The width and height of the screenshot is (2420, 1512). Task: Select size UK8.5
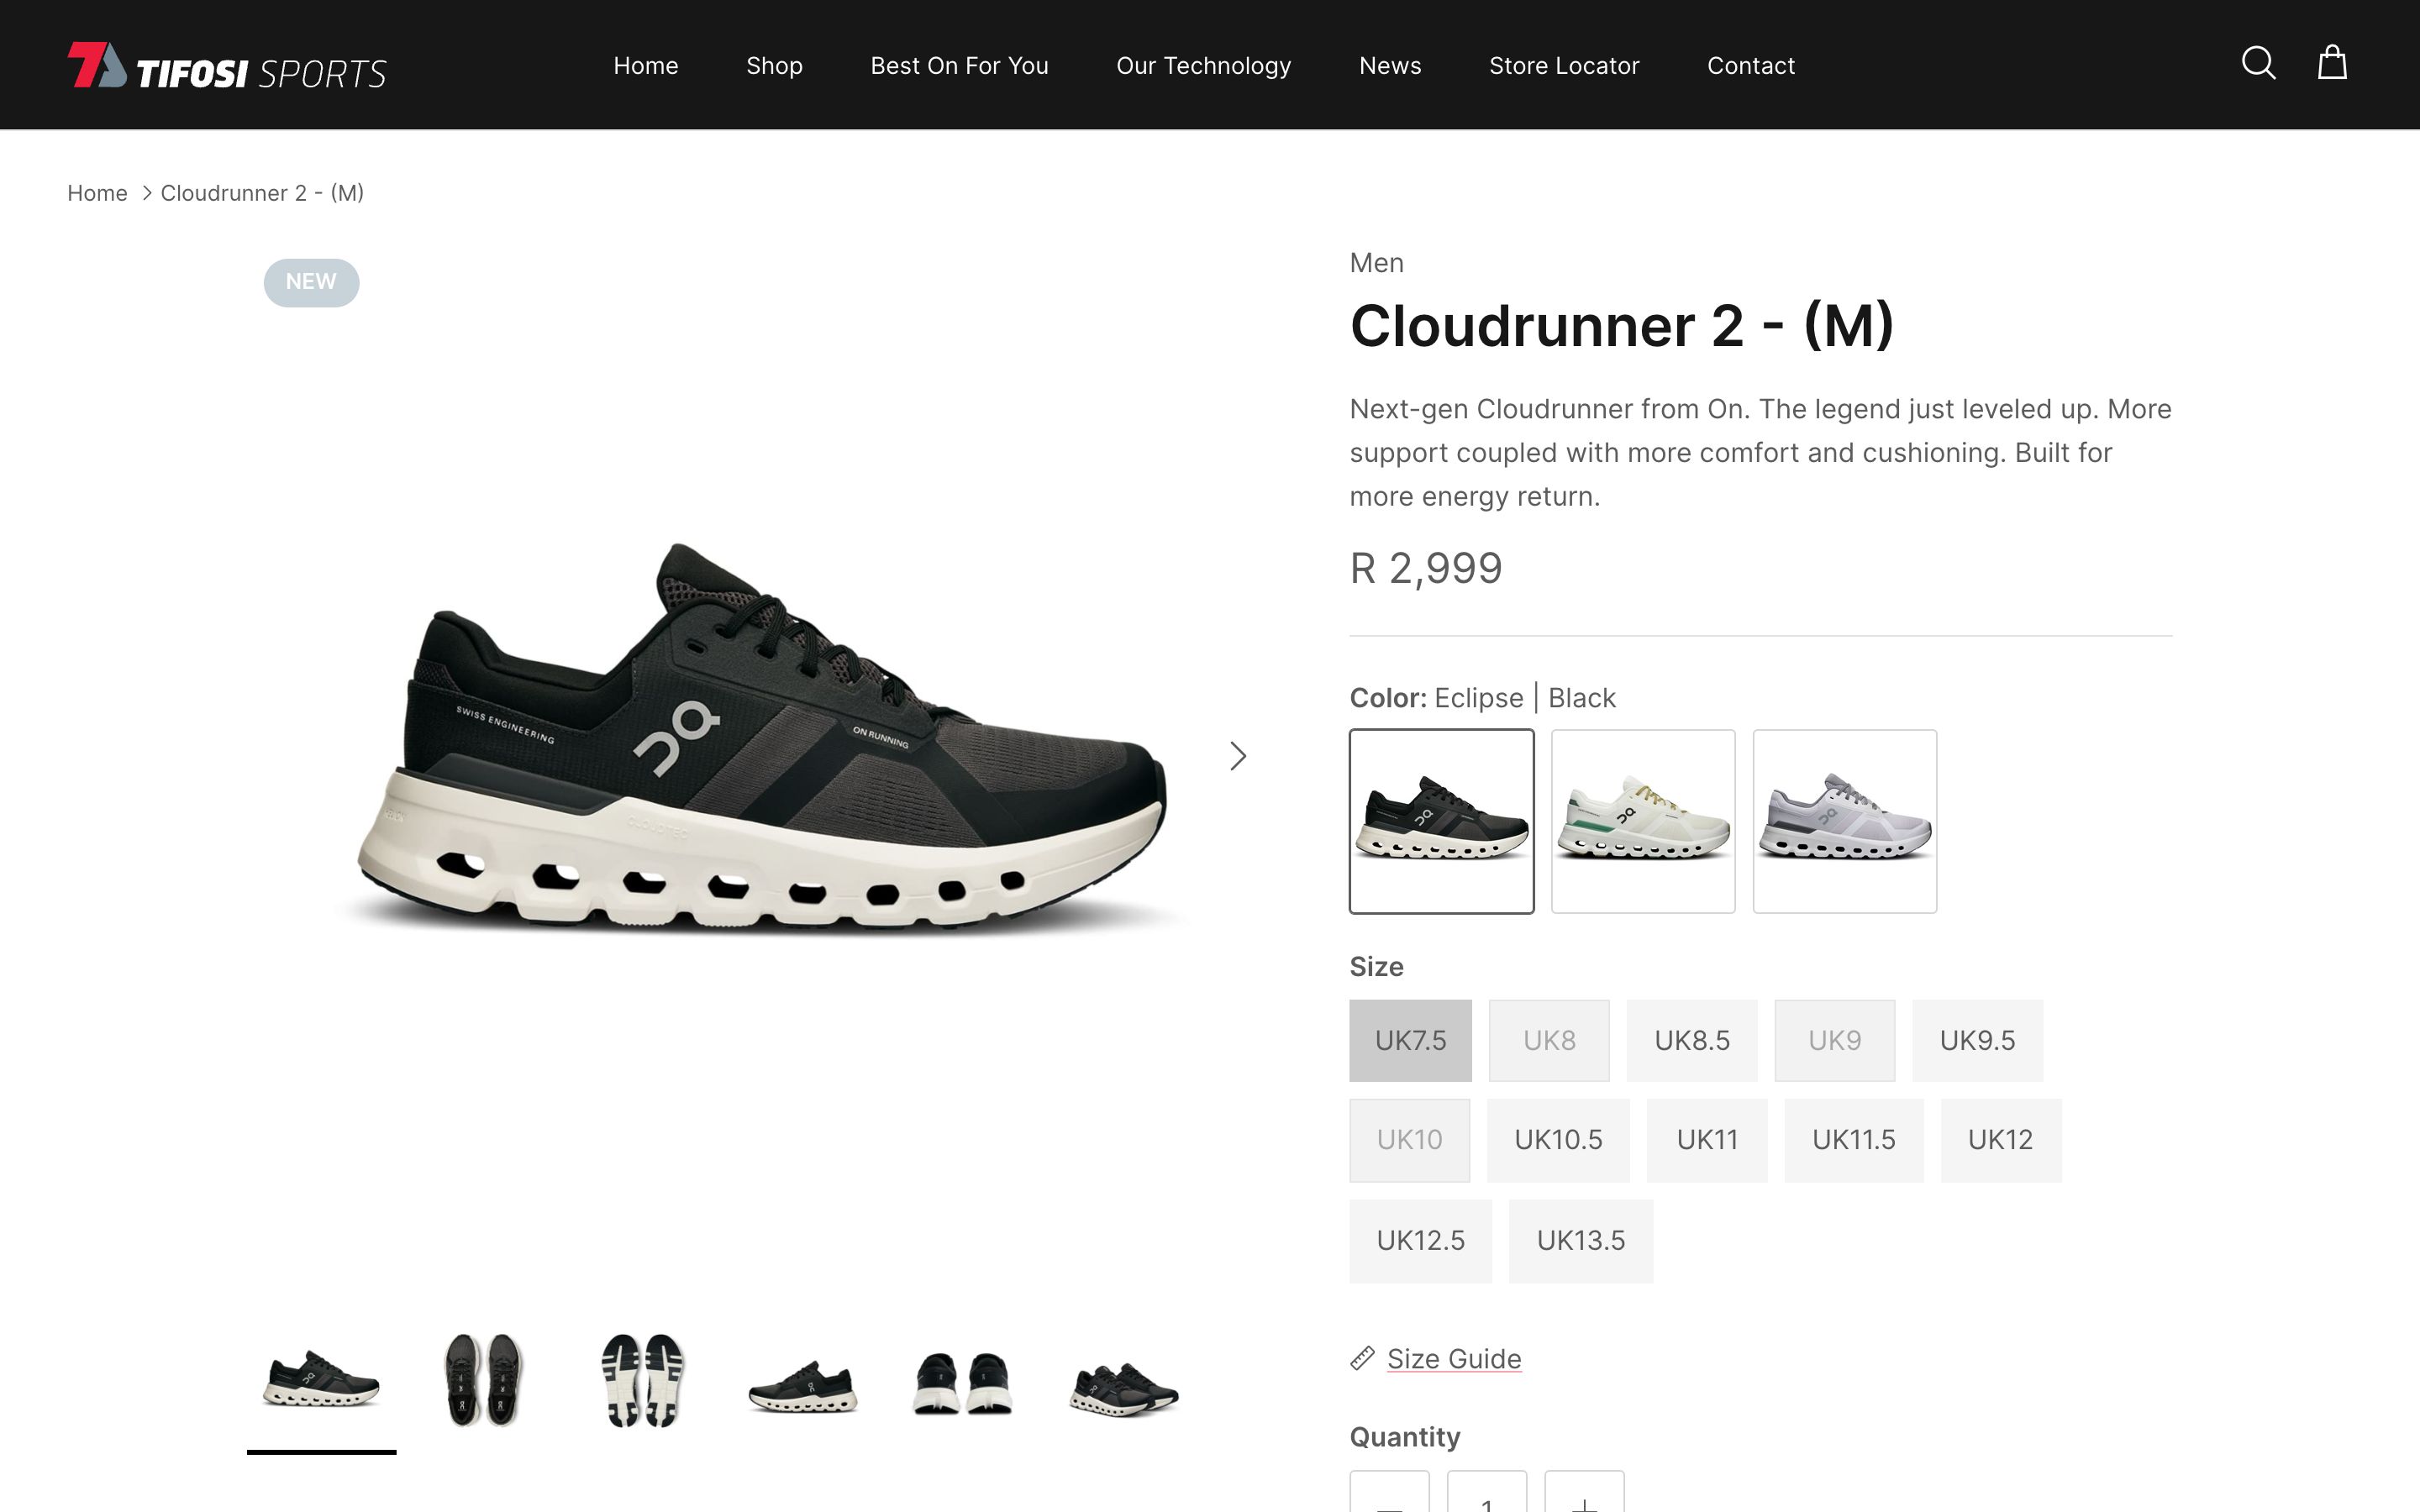(x=1691, y=1040)
